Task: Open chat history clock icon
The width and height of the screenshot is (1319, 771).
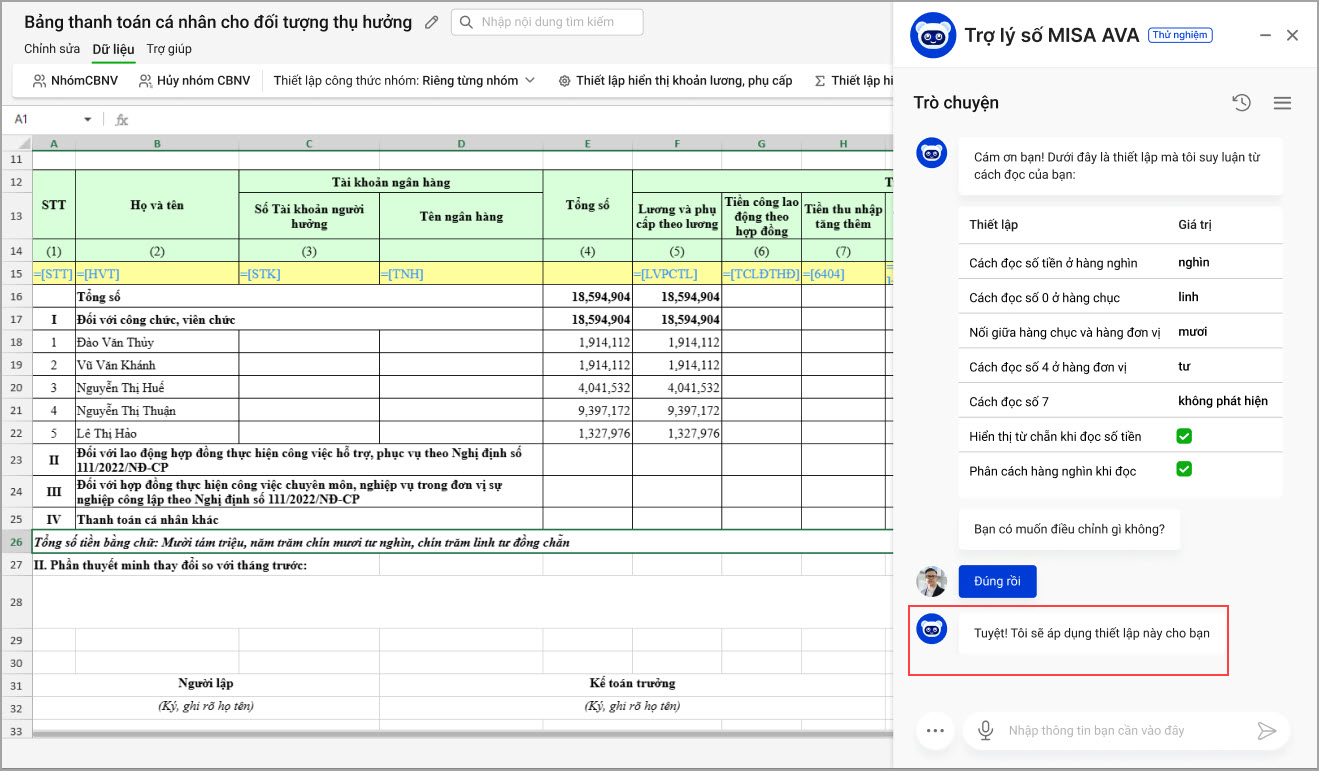Action: [1241, 103]
